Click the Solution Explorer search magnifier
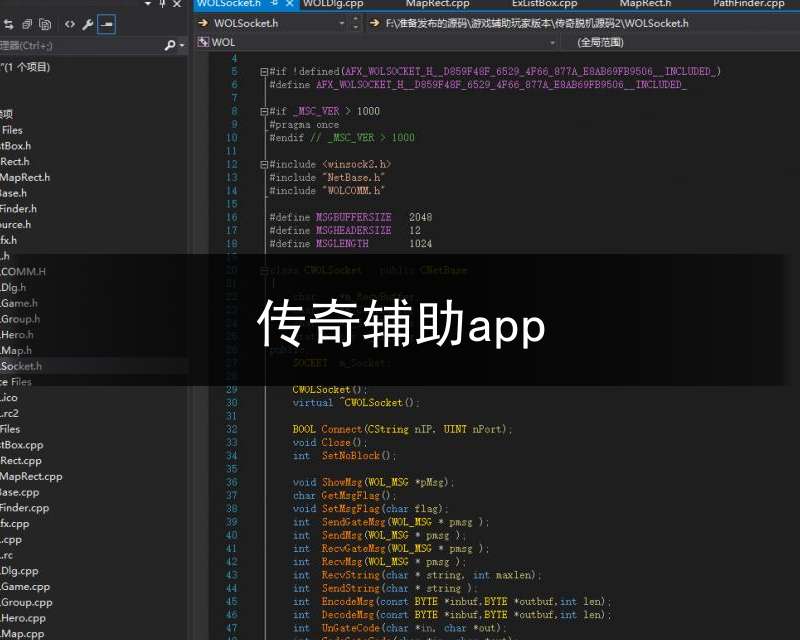800x640 pixels. [x=170, y=45]
